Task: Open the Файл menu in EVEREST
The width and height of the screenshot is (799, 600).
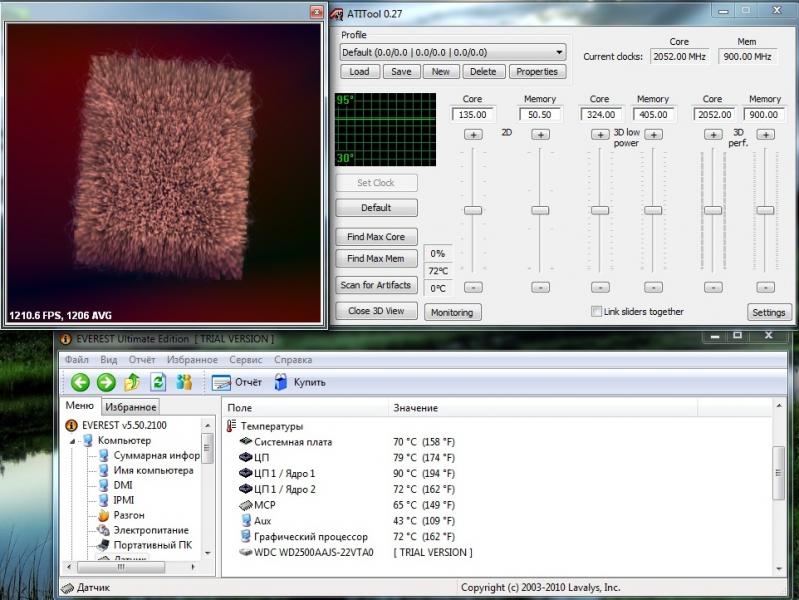Action: [76, 359]
